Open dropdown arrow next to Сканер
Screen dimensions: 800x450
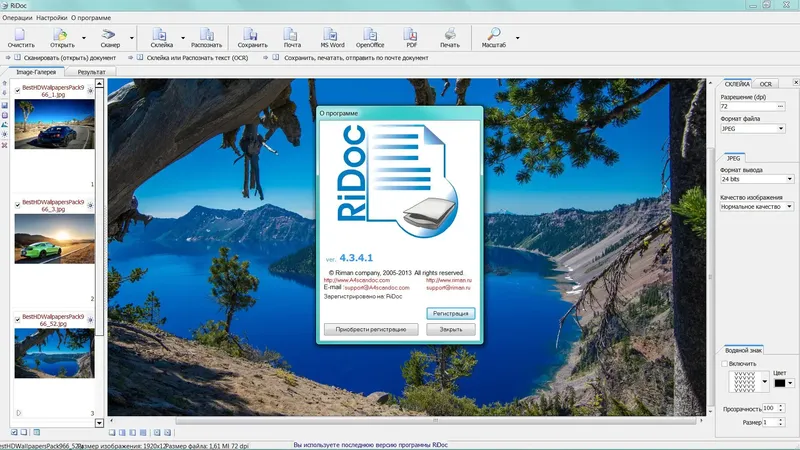click(132, 38)
